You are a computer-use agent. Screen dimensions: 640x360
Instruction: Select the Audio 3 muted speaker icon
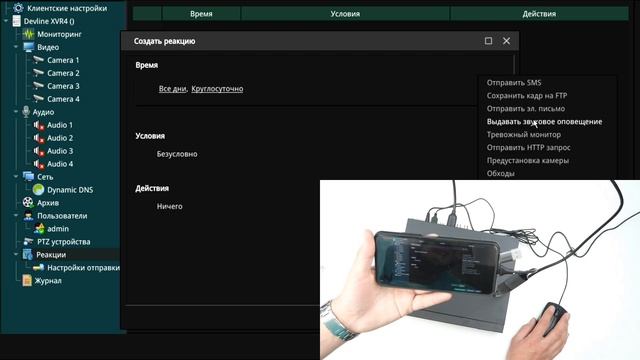[x=38, y=151]
